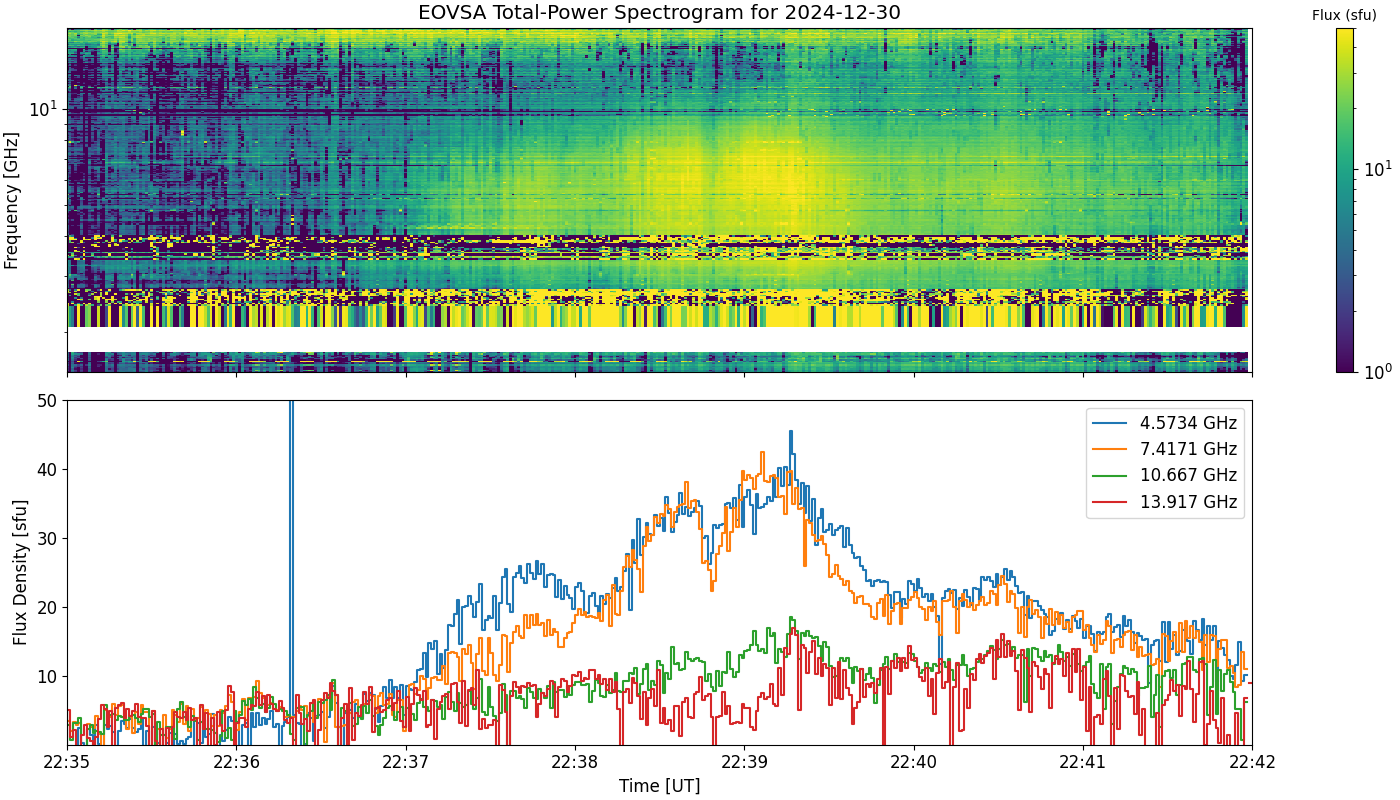The width and height of the screenshot is (1400, 800).
Task: Select the 13.917 GHz legend entry
Action: click(1167, 502)
